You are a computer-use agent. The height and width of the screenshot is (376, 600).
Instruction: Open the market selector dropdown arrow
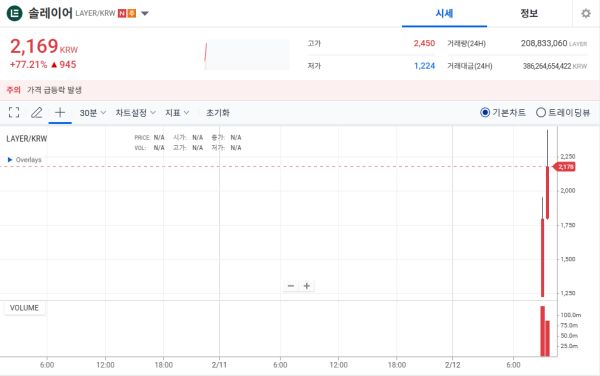coord(145,13)
